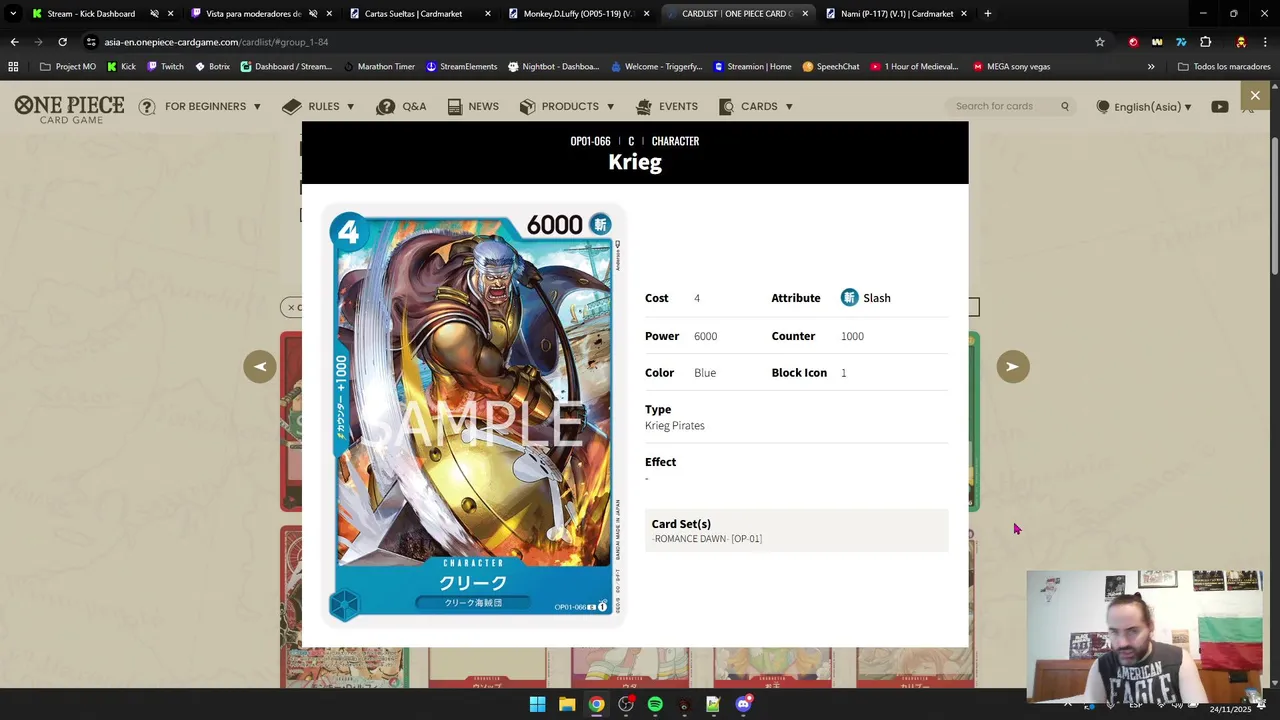
Task: Open the MEGA sony vegas bookmark
Action: (1011, 67)
